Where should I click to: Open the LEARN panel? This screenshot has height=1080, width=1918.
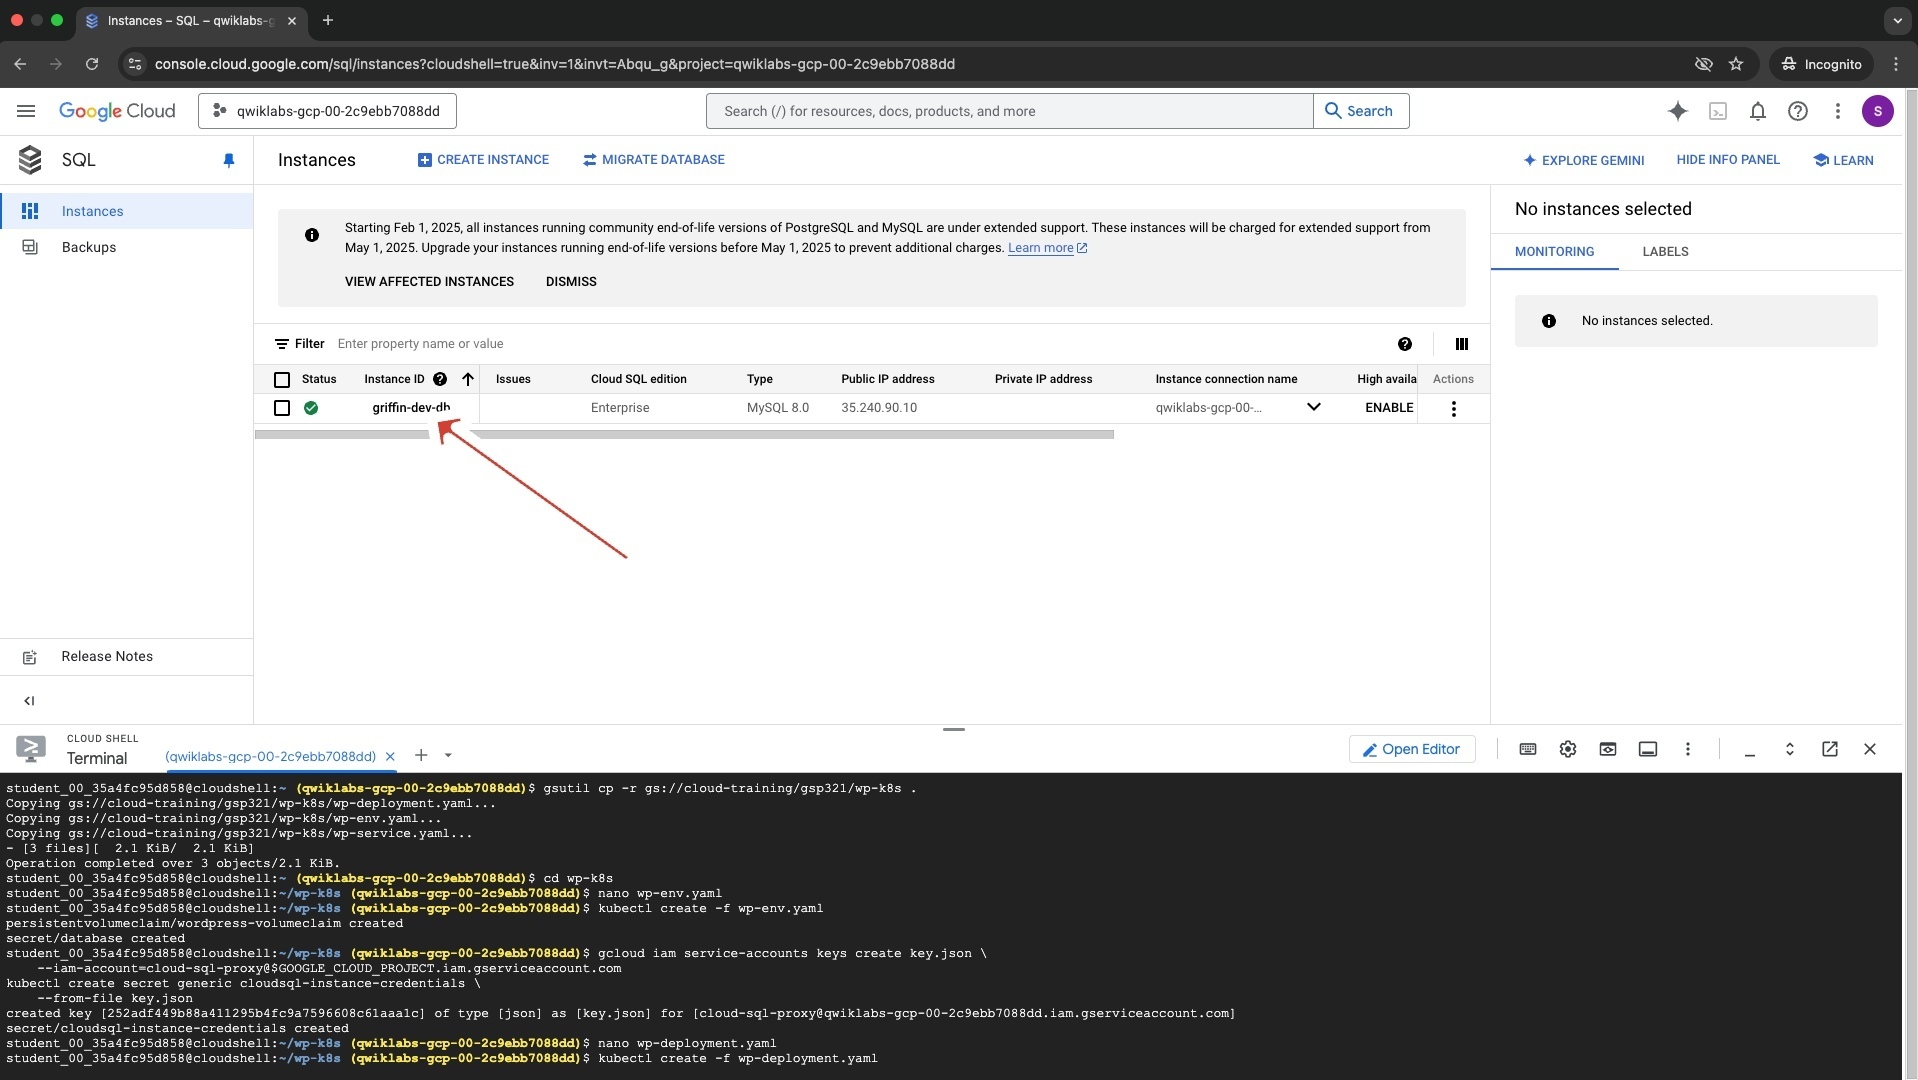1843,160
